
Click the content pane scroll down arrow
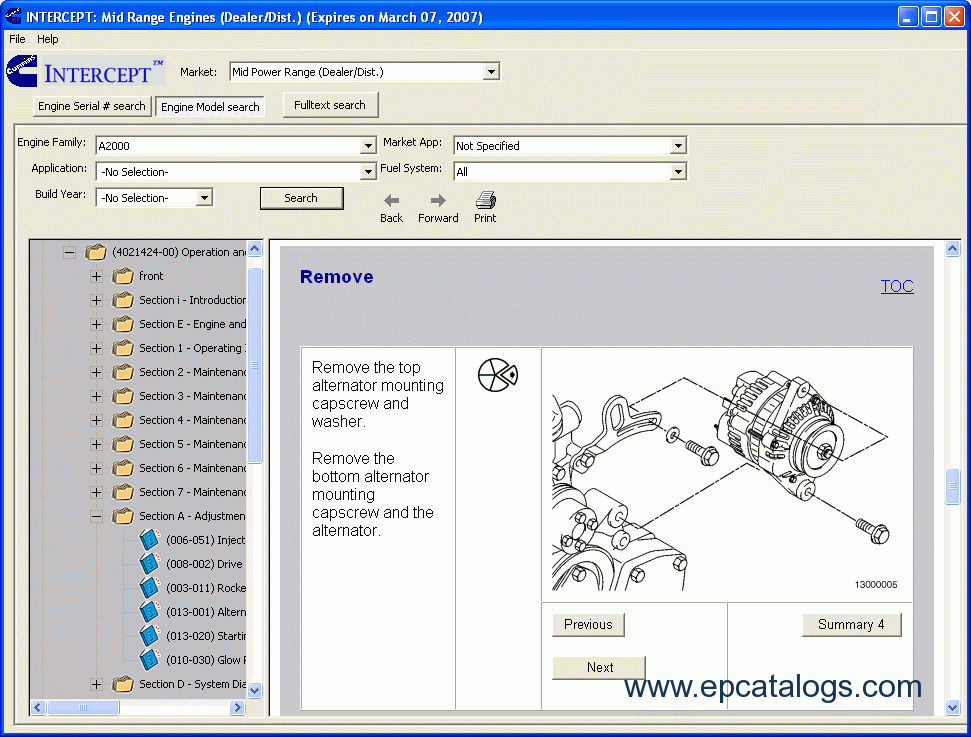pyautogui.click(x=952, y=707)
